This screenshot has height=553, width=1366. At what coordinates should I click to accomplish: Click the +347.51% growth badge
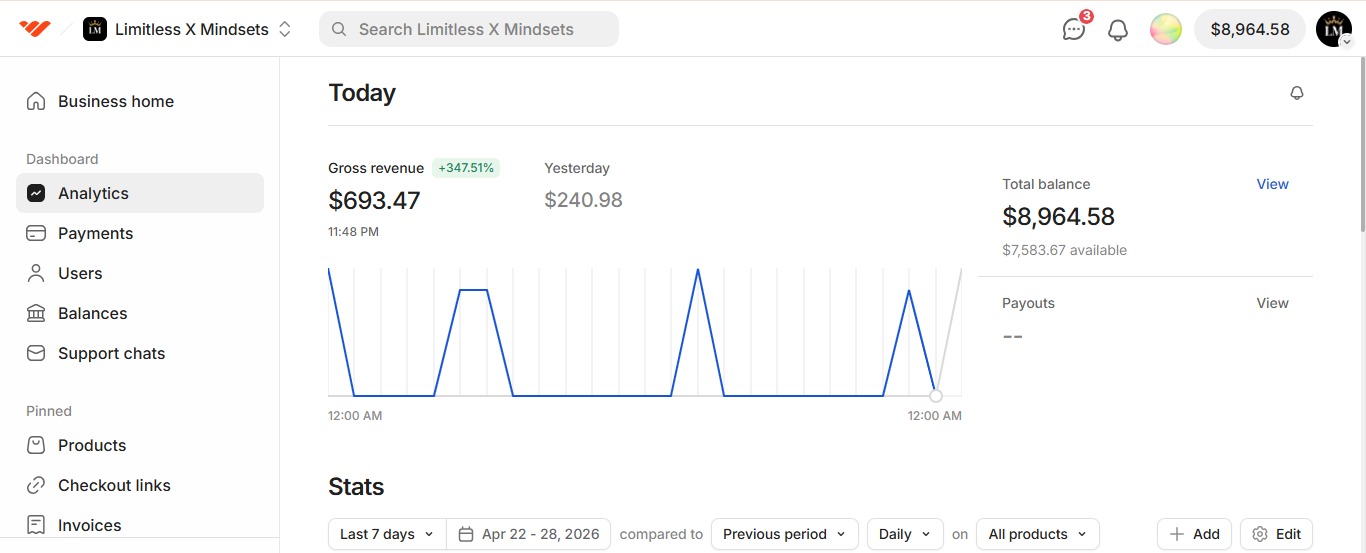click(x=466, y=168)
